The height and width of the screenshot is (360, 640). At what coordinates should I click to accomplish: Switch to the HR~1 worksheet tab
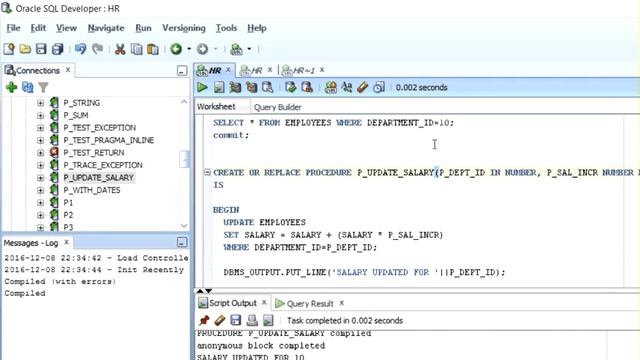click(304, 71)
